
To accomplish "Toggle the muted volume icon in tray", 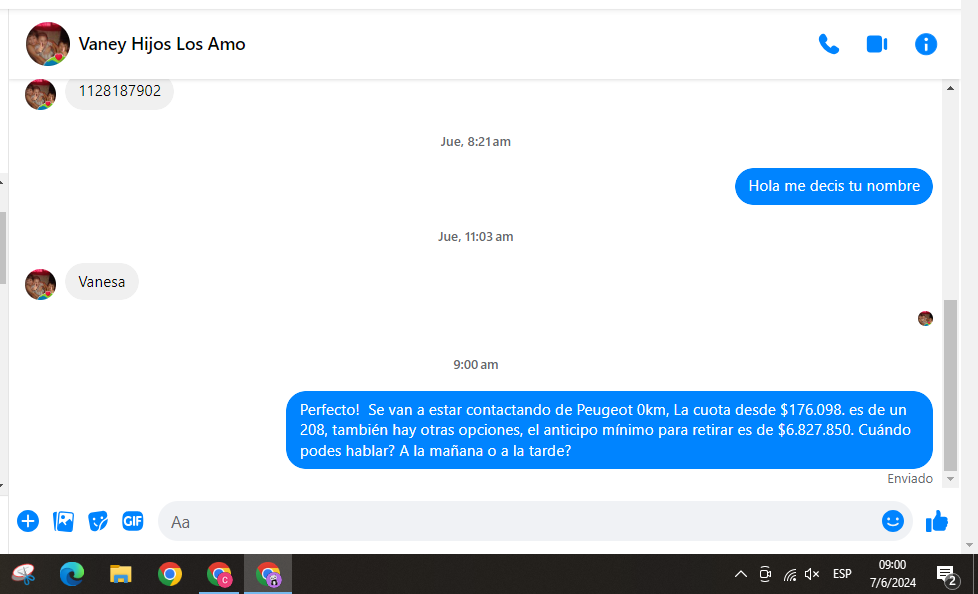I will (812, 574).
